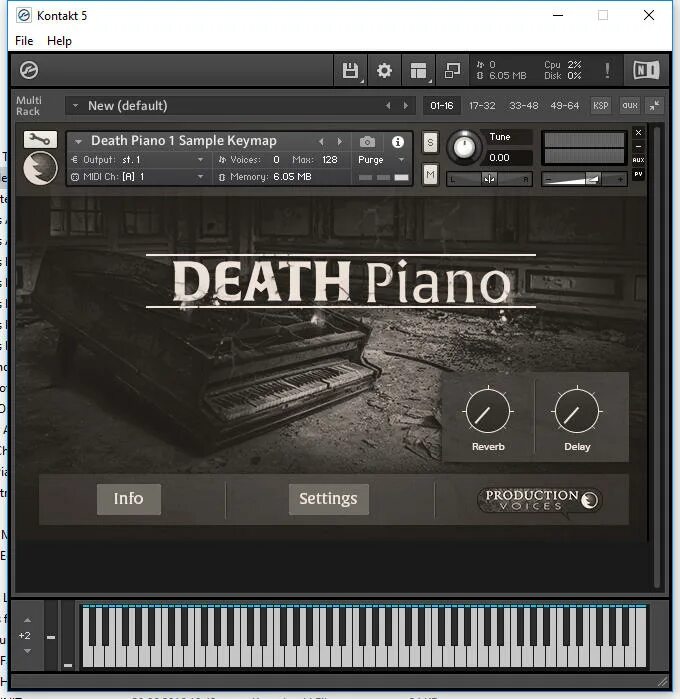Shift keyboard octave down with arrow
The width and height of the screenshot is (680, 699).
point(28,651)
